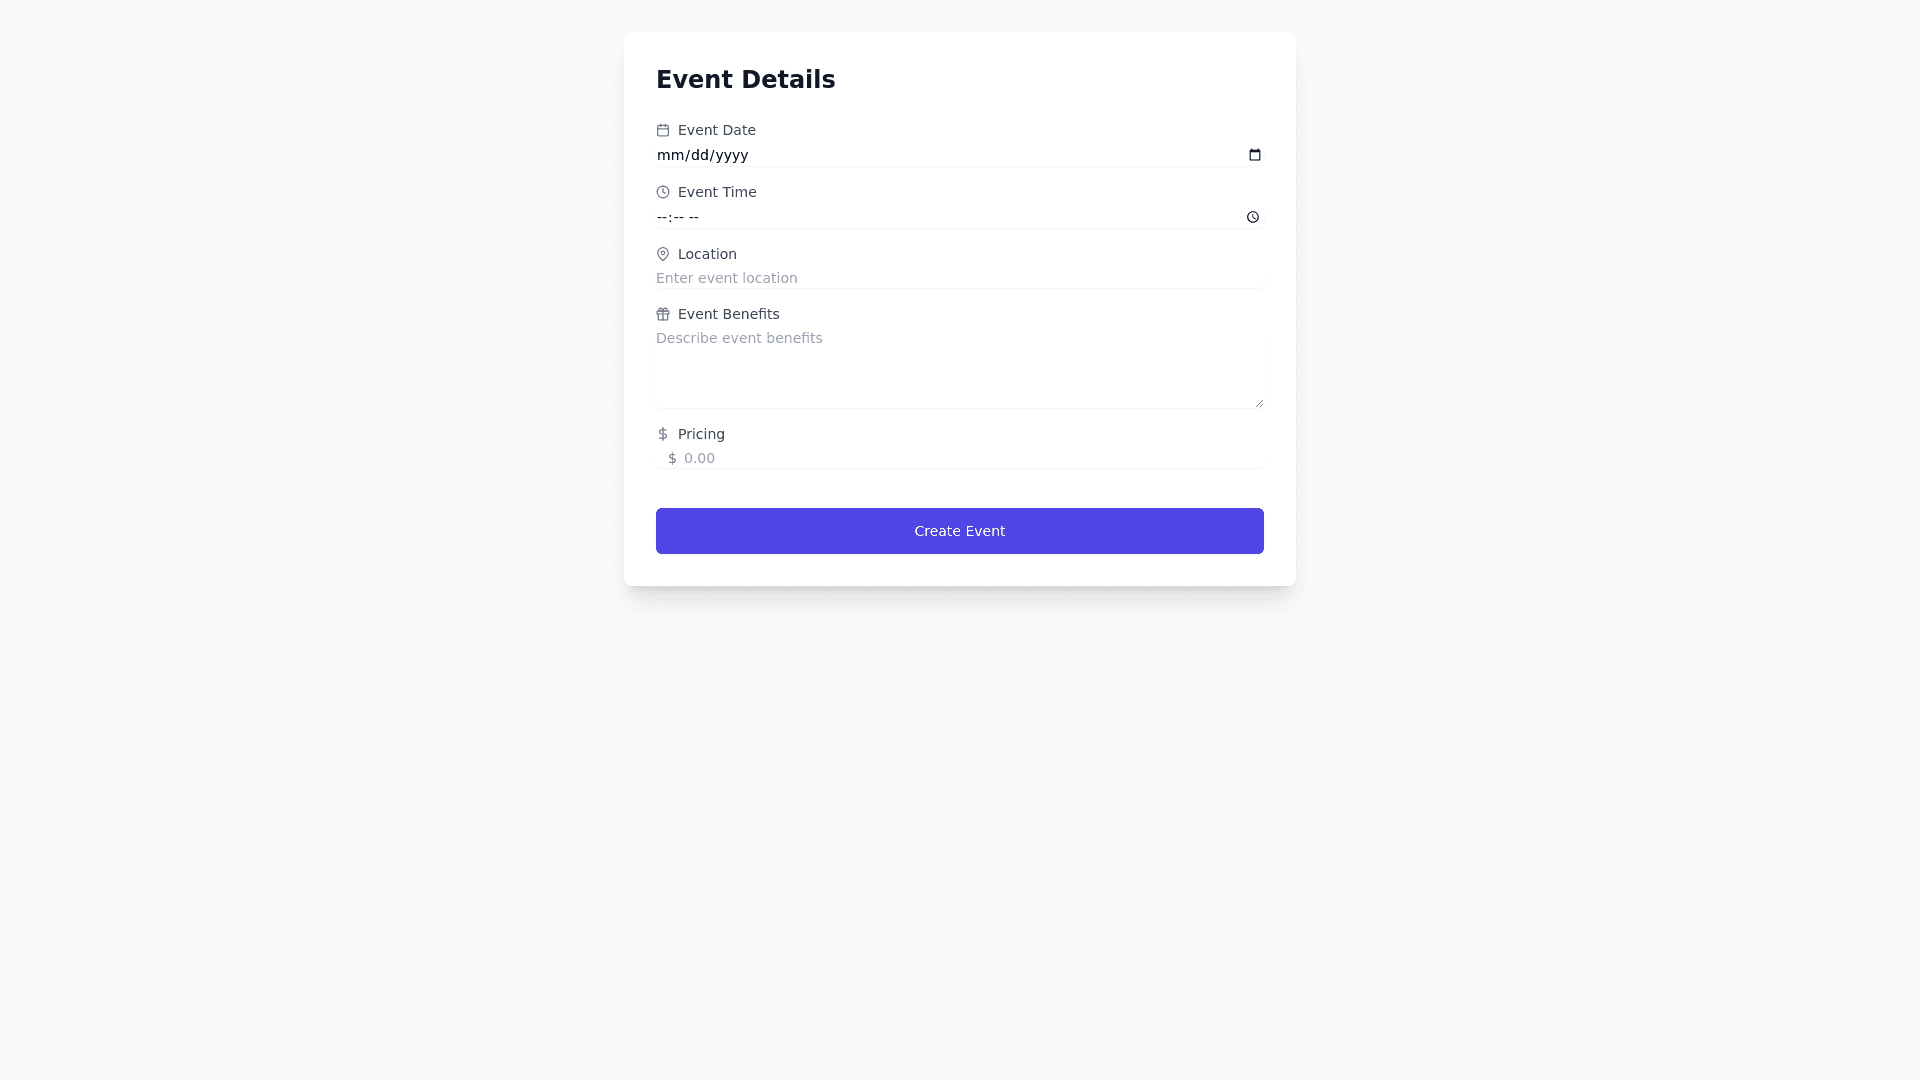Viewport: 1920px width, 1080px height.
Task: Click the Describe event benefits textarea
Action: (958, 368)
